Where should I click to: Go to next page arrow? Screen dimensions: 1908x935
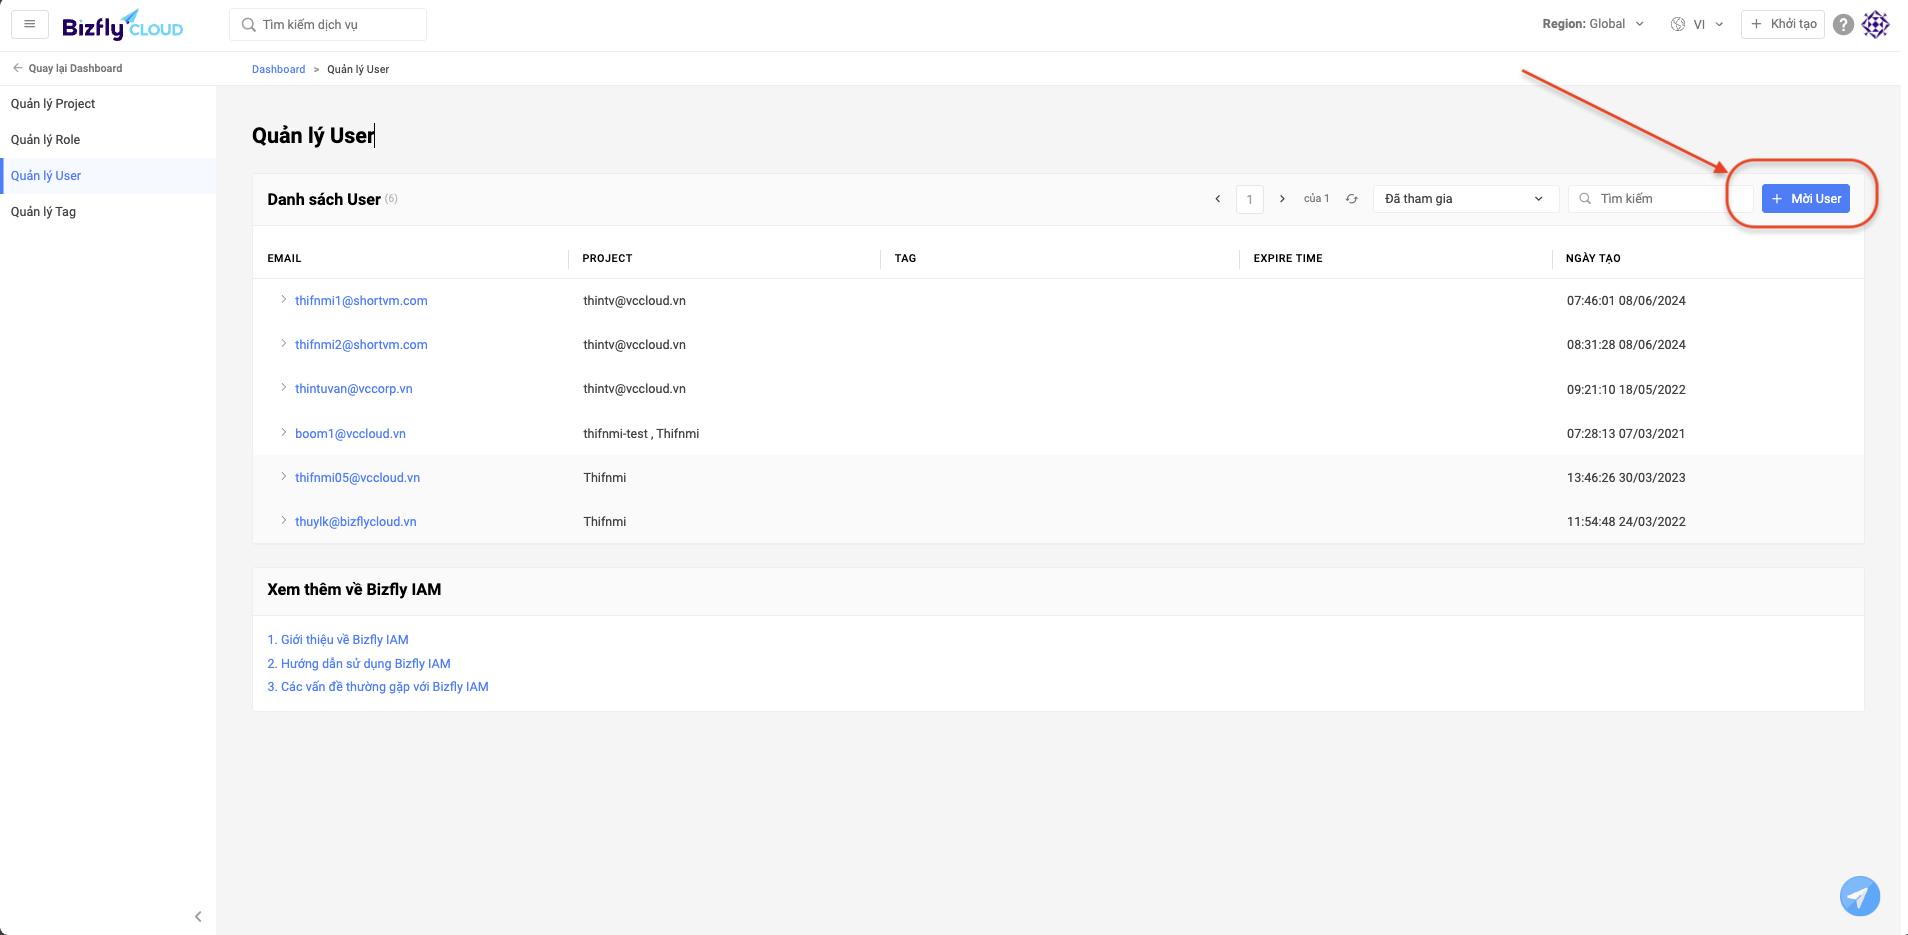(x=1282, y=199)
